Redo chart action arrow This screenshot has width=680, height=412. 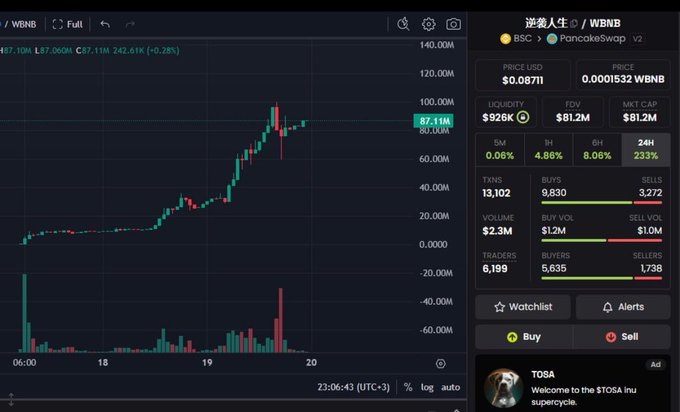coord(130,24)
